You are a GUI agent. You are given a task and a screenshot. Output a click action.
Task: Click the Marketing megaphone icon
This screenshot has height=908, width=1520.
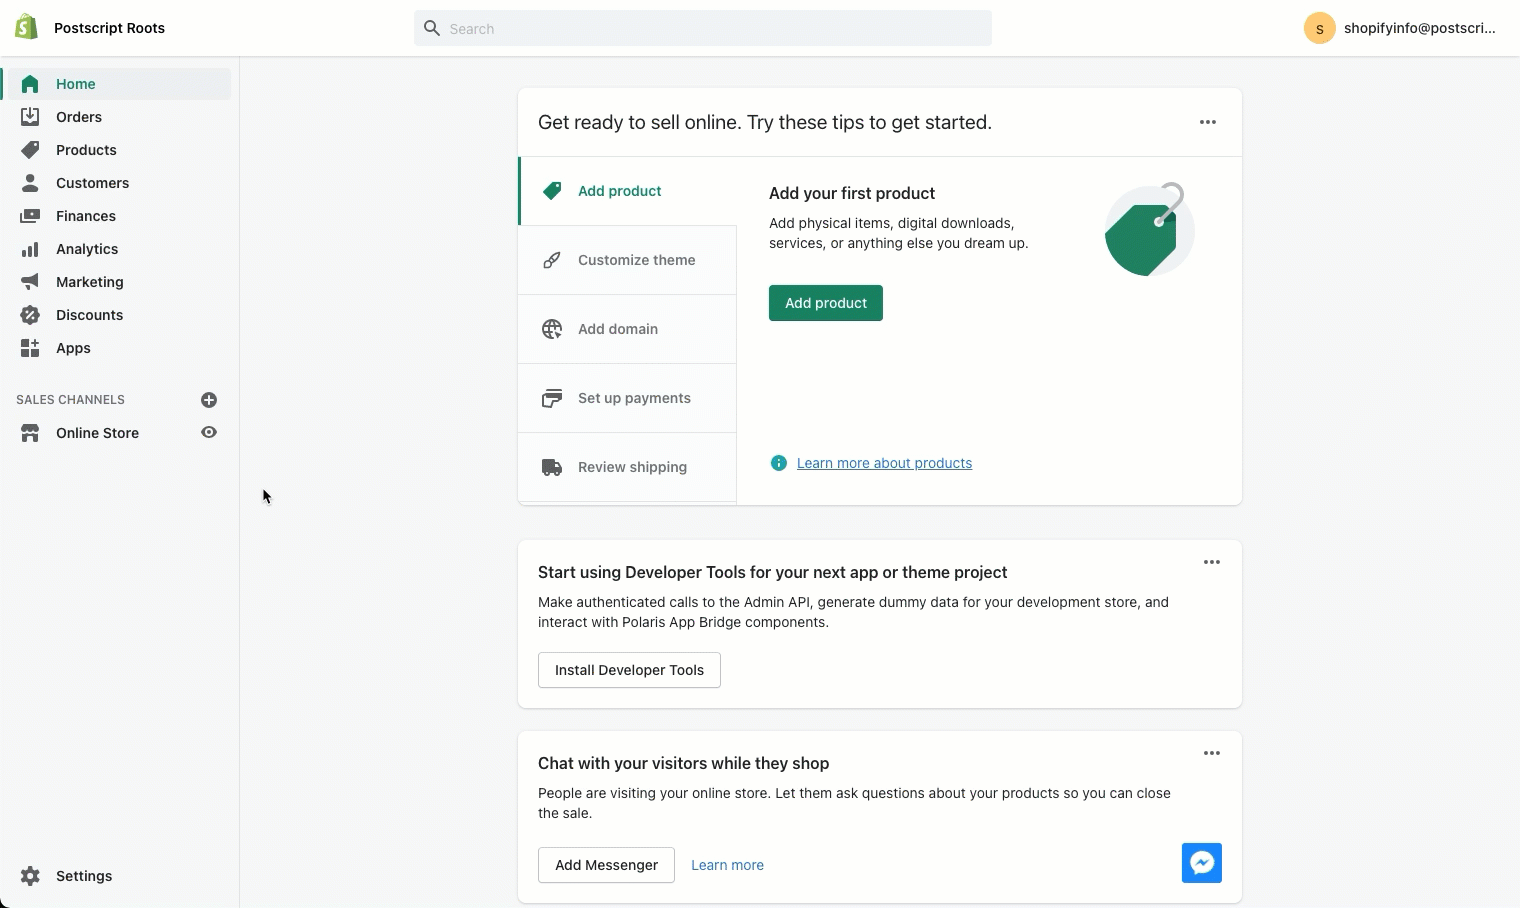pos(30,282)
